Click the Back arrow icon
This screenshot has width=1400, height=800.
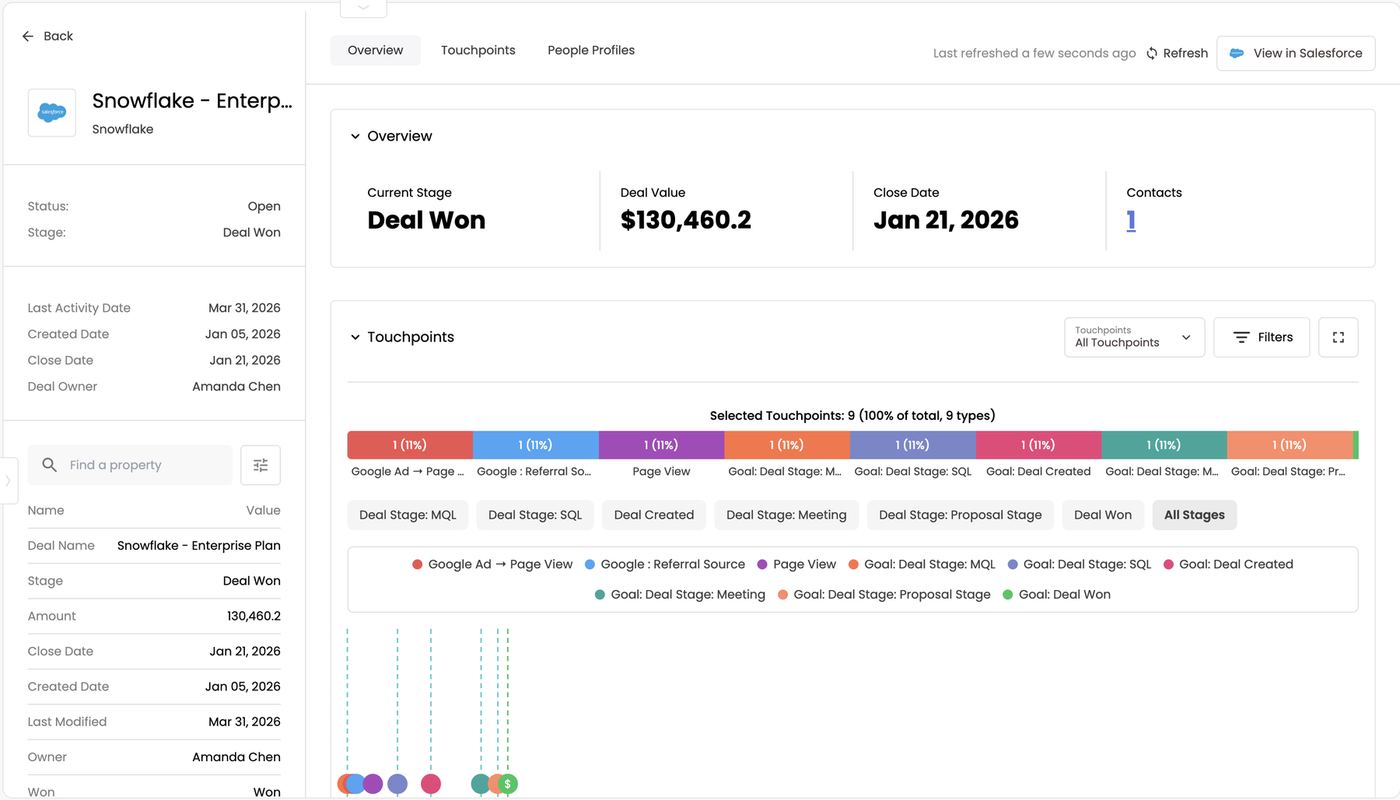28,36
